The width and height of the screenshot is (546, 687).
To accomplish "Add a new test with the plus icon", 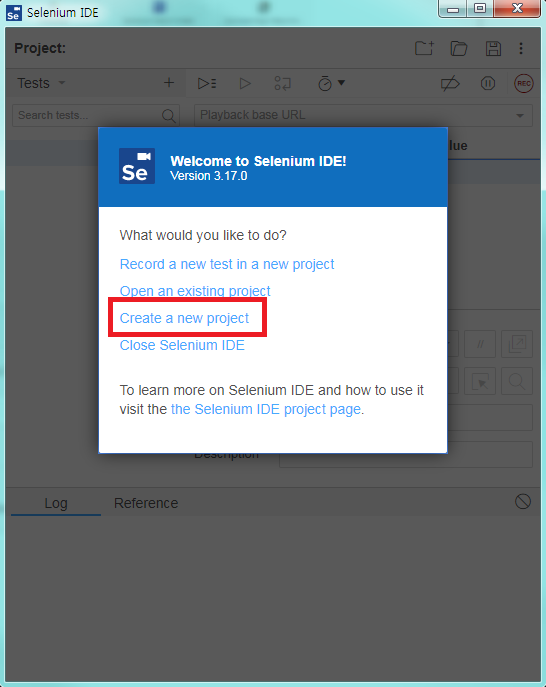I will point(169,82).
